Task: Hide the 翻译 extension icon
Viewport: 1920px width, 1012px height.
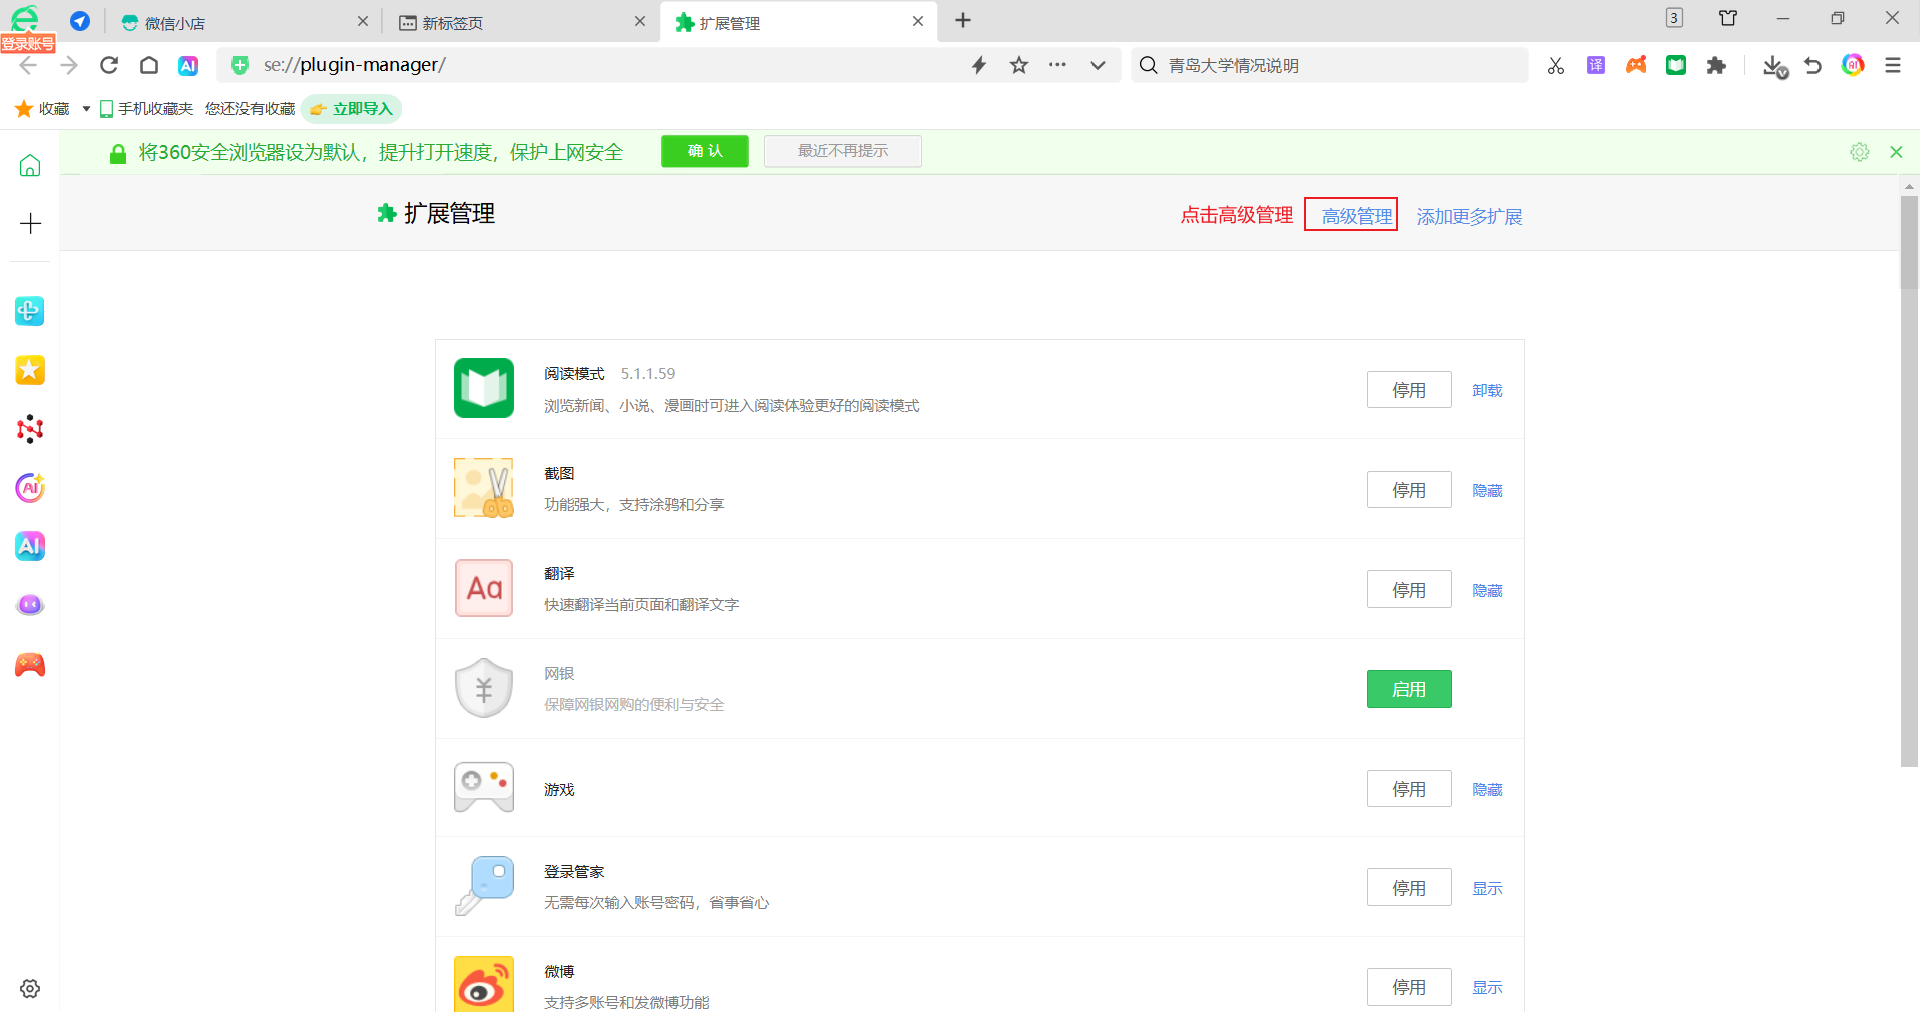Action: (x=1487, y=590)
